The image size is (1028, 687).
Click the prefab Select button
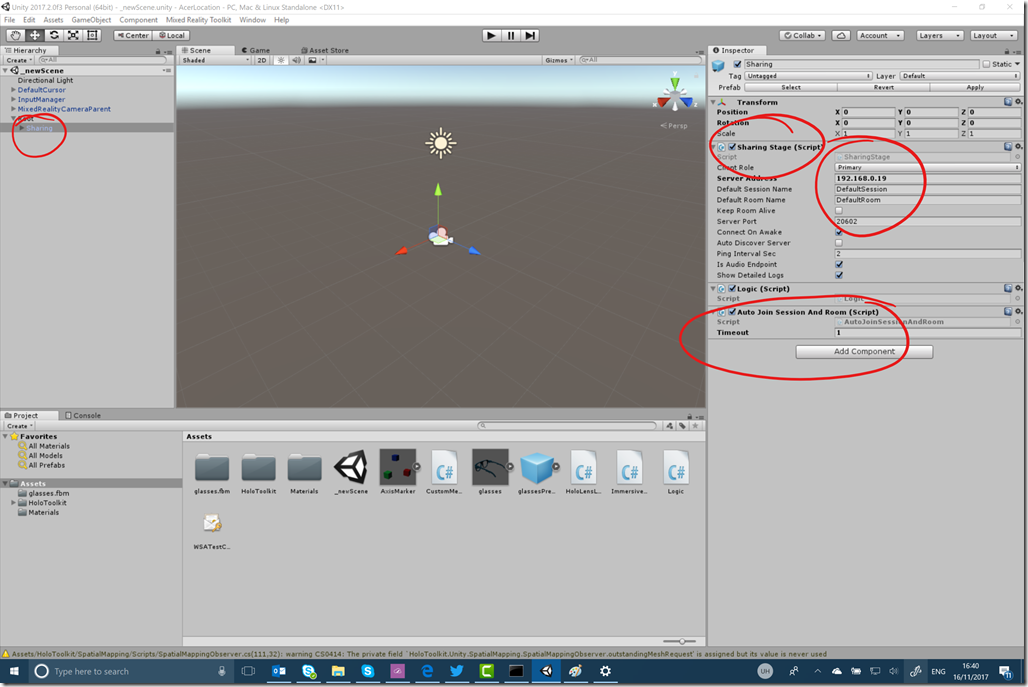pyautogui.click(x=791, y=87)
